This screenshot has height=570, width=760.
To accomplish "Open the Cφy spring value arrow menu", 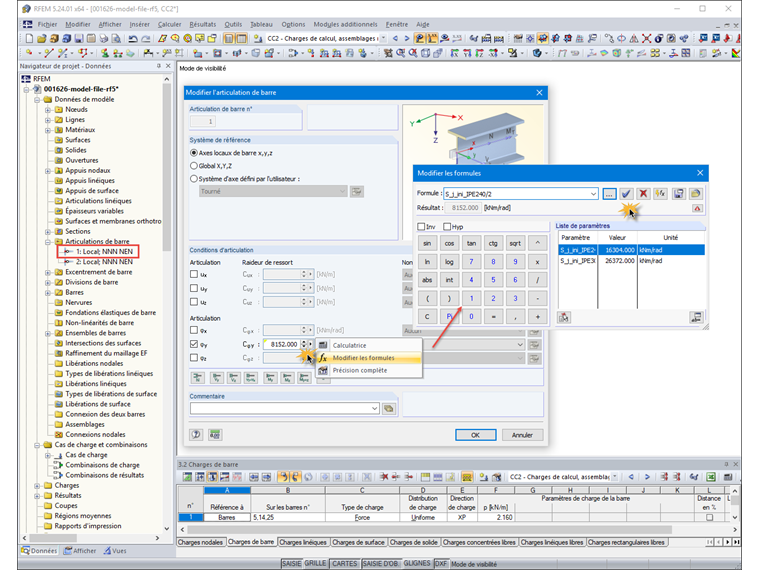I will [x=311, y=344].
